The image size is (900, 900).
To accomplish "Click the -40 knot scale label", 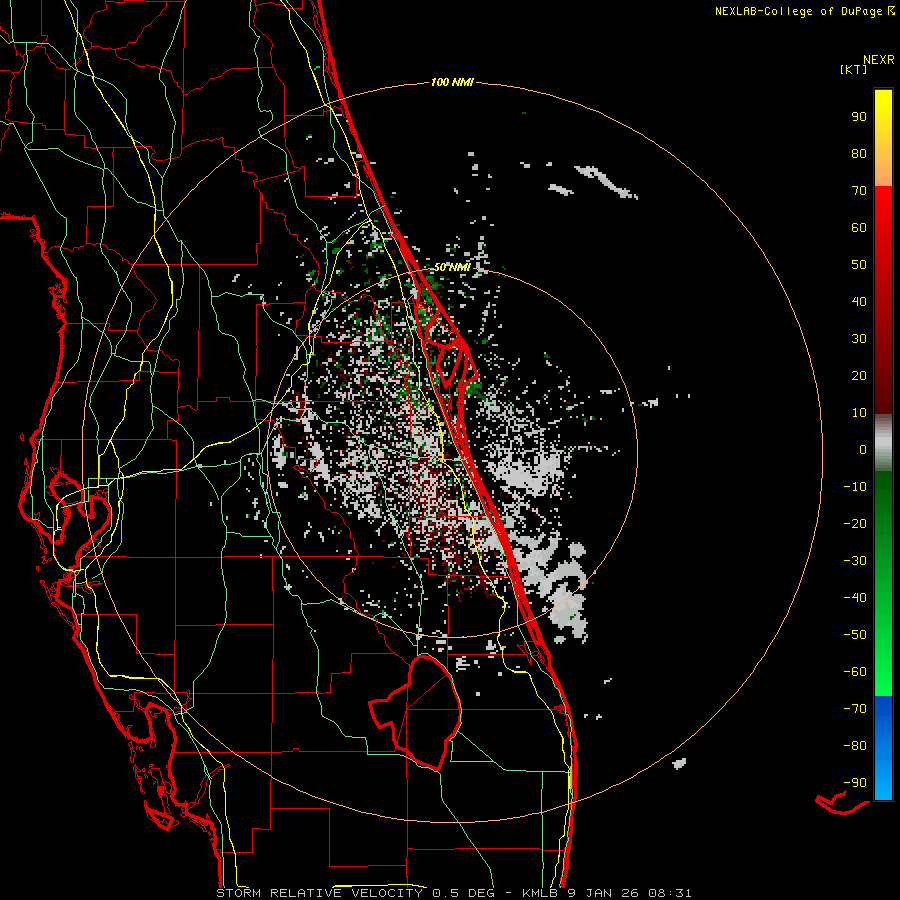I will click(x=855, y=598).
